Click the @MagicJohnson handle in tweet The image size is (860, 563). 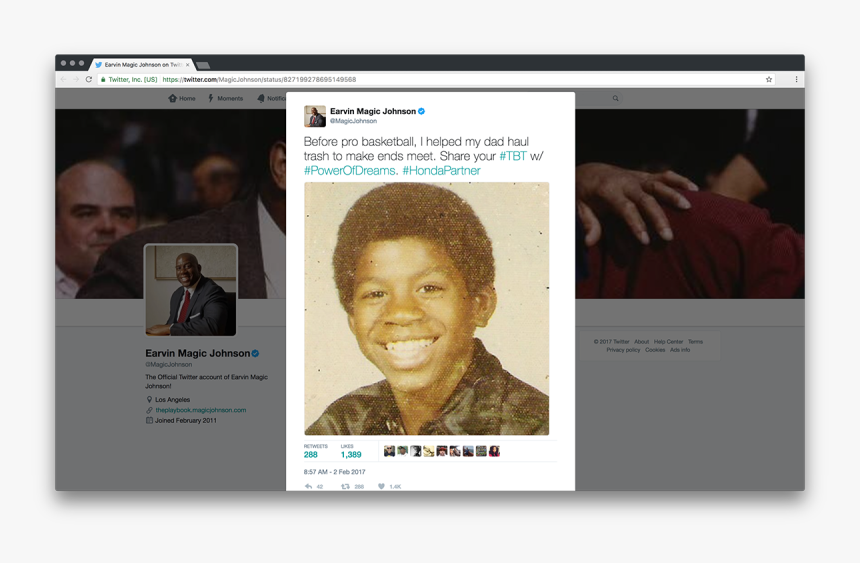[353, 121]
